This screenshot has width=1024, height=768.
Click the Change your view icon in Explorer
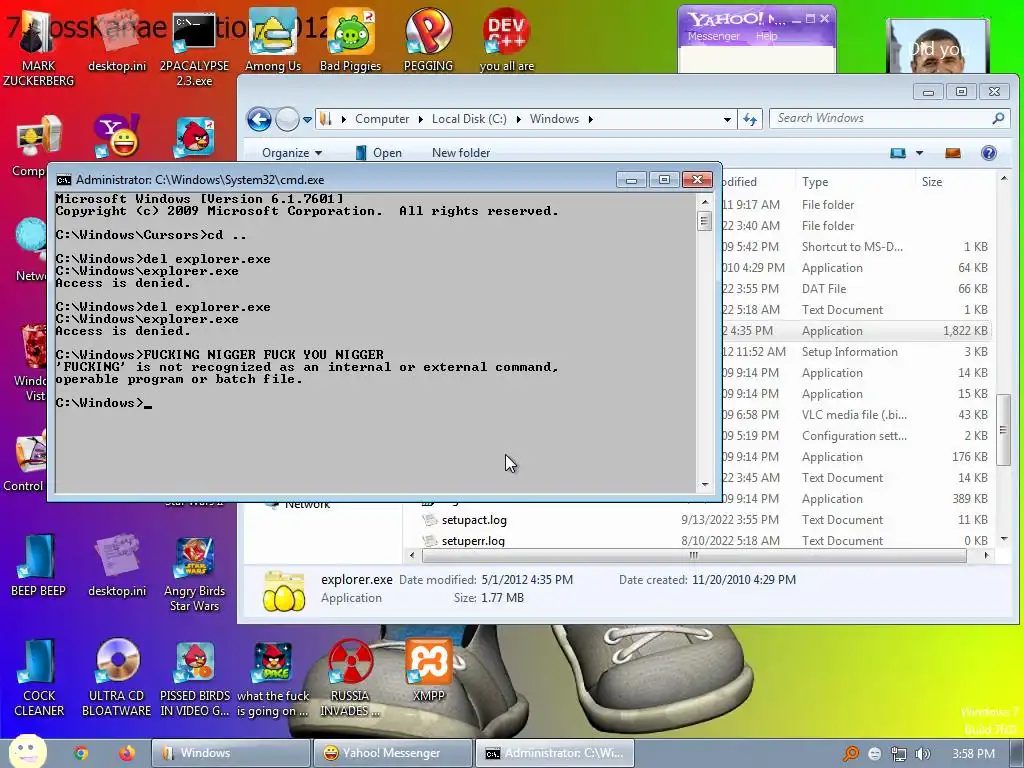tap(899, 153)
